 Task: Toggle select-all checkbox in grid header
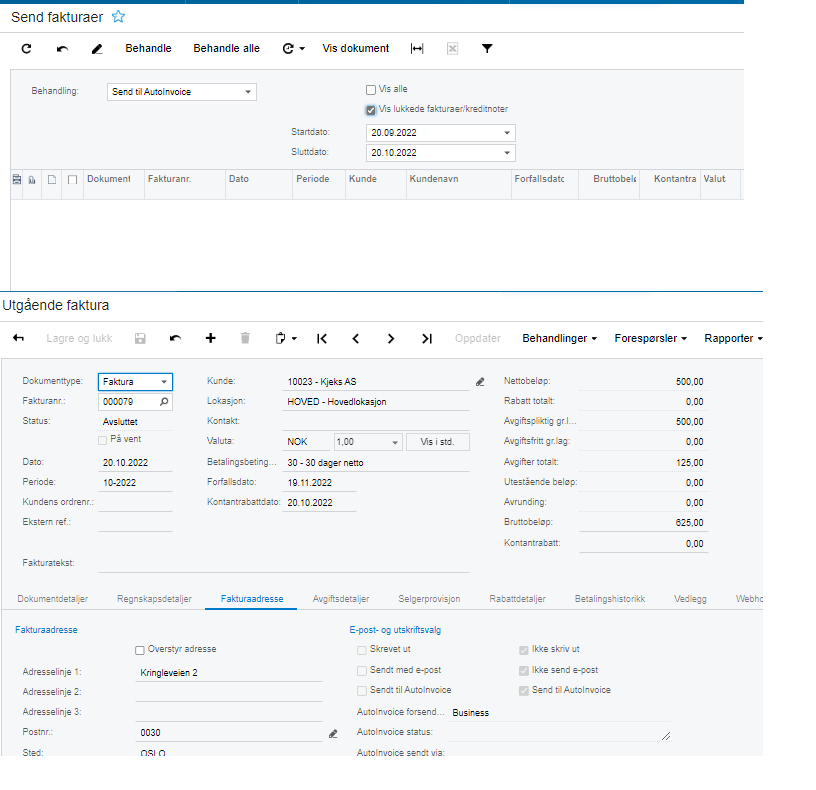pos(72,180)
